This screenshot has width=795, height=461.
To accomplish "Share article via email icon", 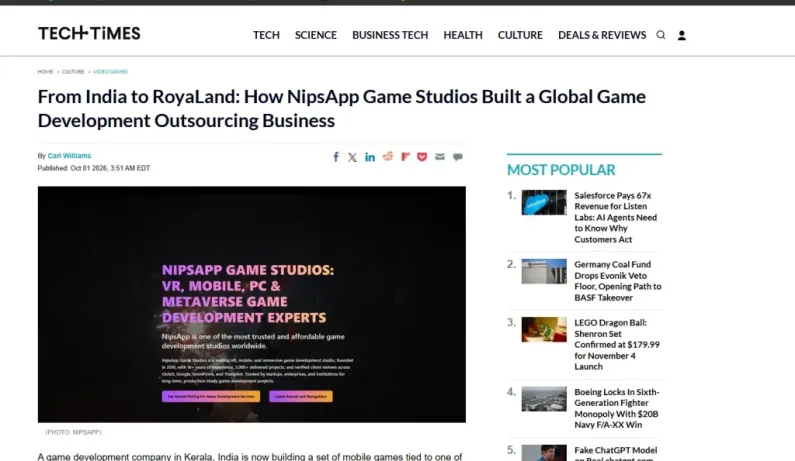I will (440, 157).
